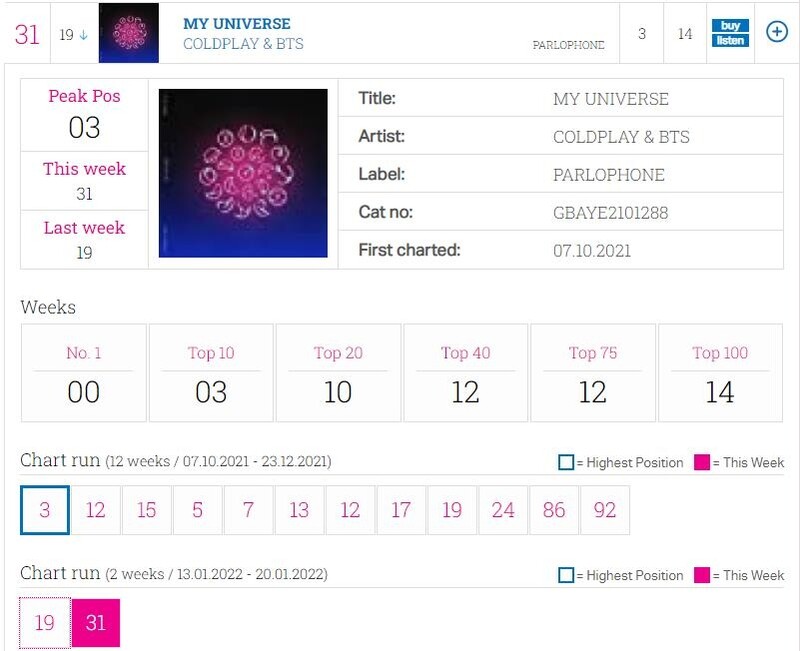The width and height of the screenshot is (800, 651).
Task: Open the small My Universe cover thumbnail
Action: click(128, 33)
